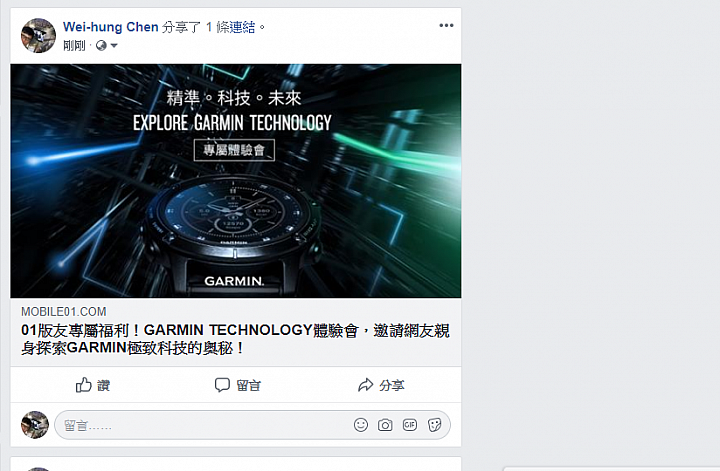Click the 留言 comment input field
This screenshot has height=471, width=720.
202,425
